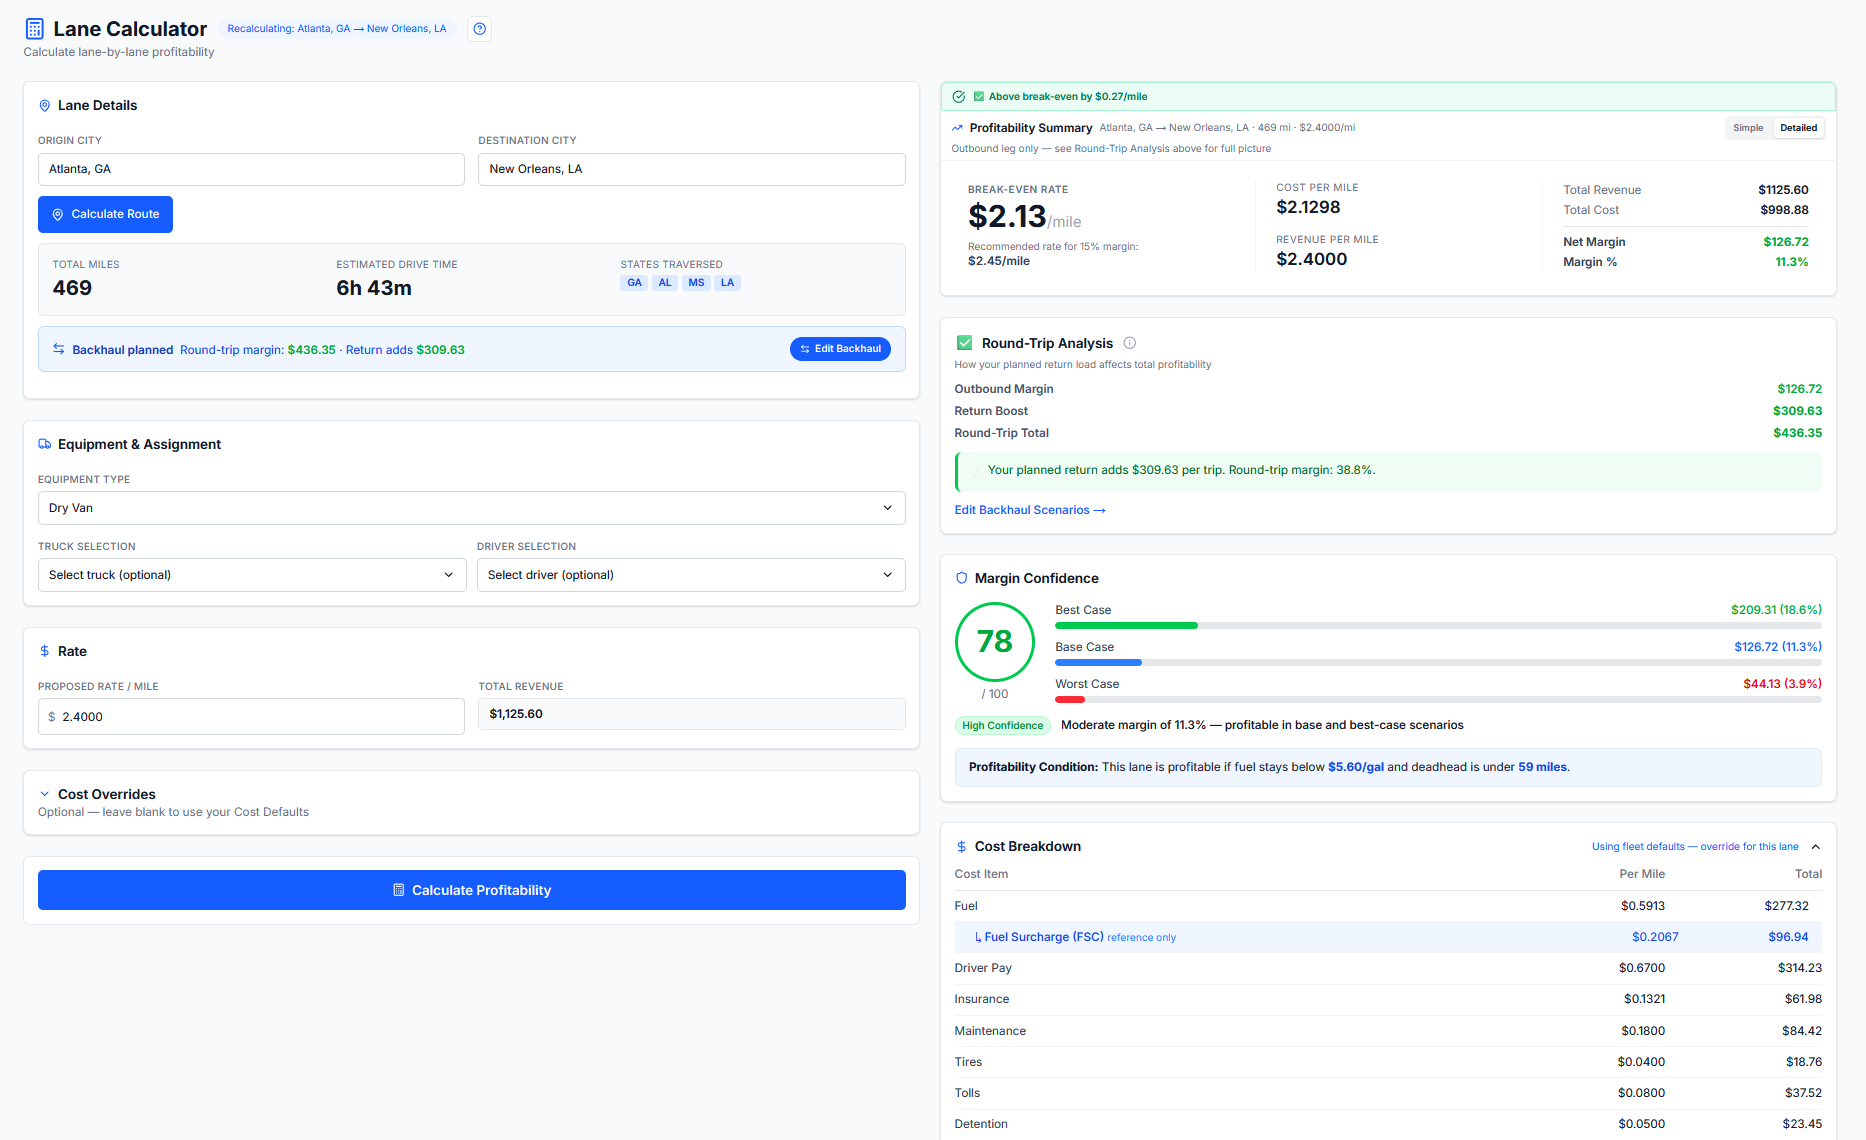1866x1140 pixels.
Task: Click the Fuel Surcharge (FSC) row
Action: point(1388,938)
